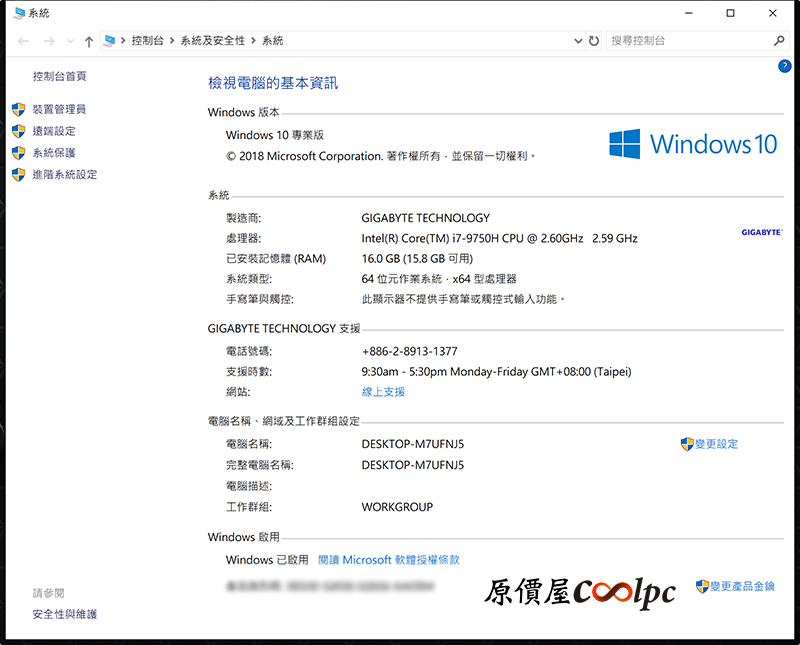Open help with the blue question mark
The height and width of the screenshot is (645, 800).
[x=785, y=66]
